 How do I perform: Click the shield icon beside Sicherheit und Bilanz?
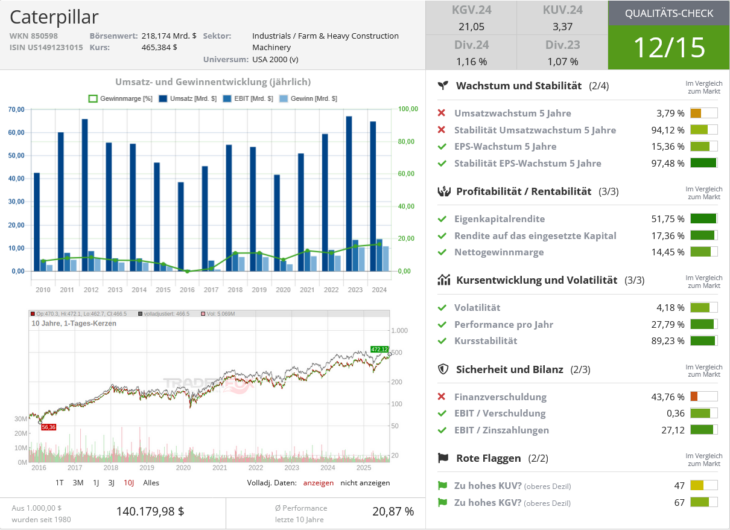click(443, 369)
